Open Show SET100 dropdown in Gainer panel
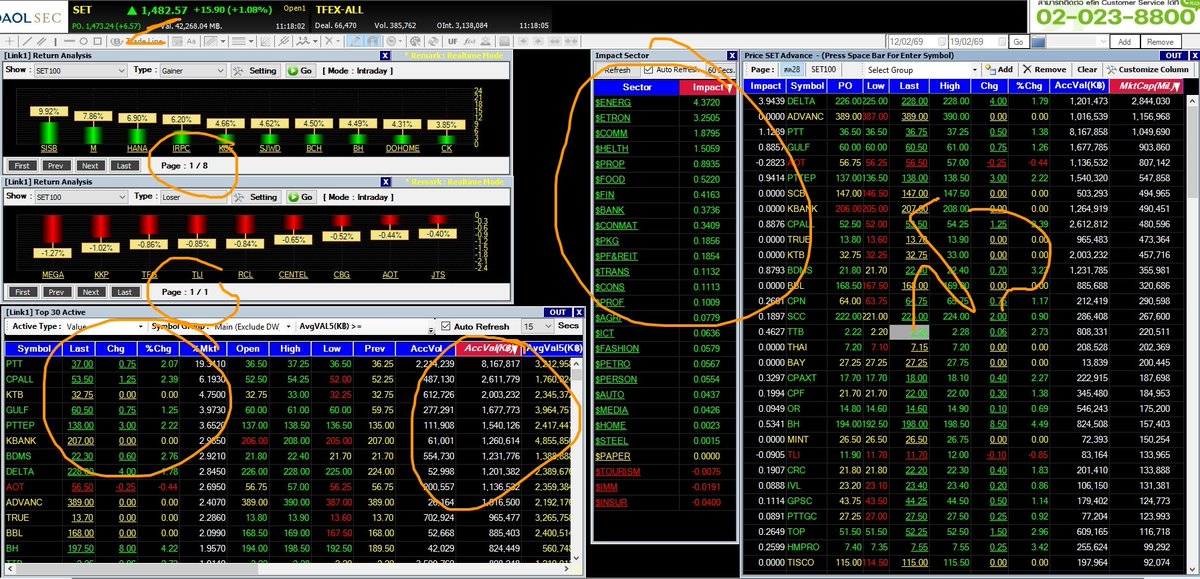This screenshot has height=579, width=1200. click(x=79, y=71)
